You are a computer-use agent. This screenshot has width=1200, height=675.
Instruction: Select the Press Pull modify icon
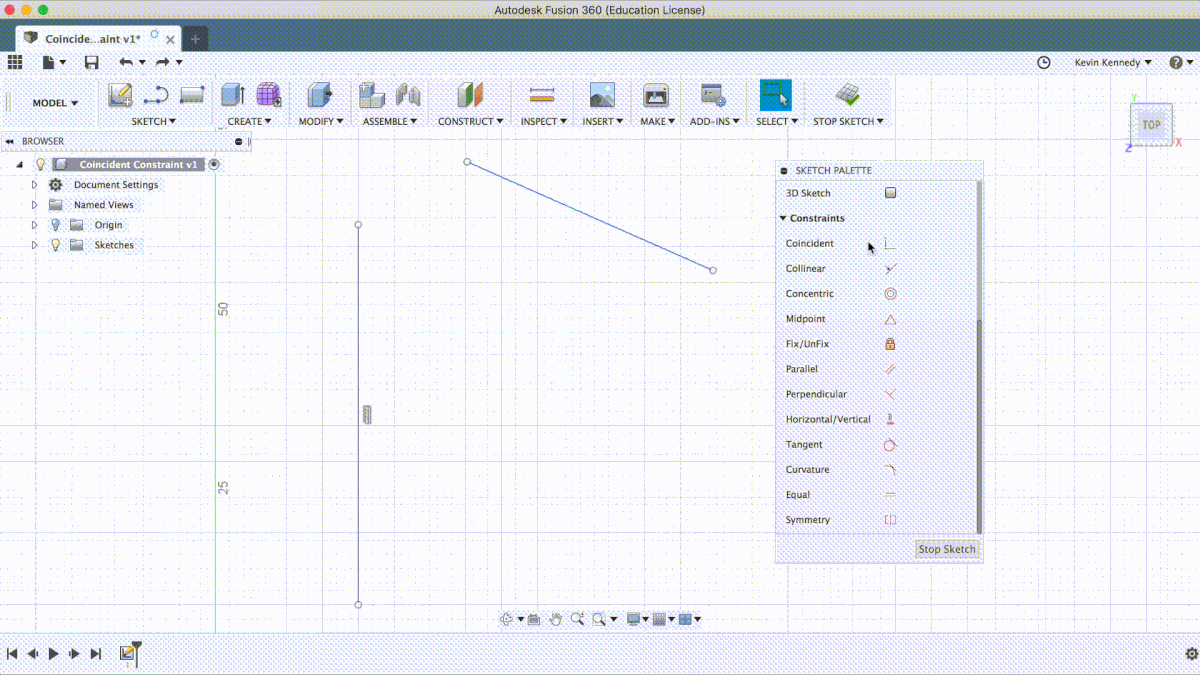coord(320,96)
